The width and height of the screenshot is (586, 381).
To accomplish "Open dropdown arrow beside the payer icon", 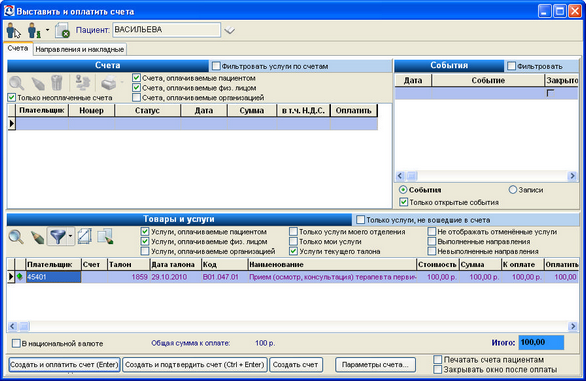I will 47,30.
